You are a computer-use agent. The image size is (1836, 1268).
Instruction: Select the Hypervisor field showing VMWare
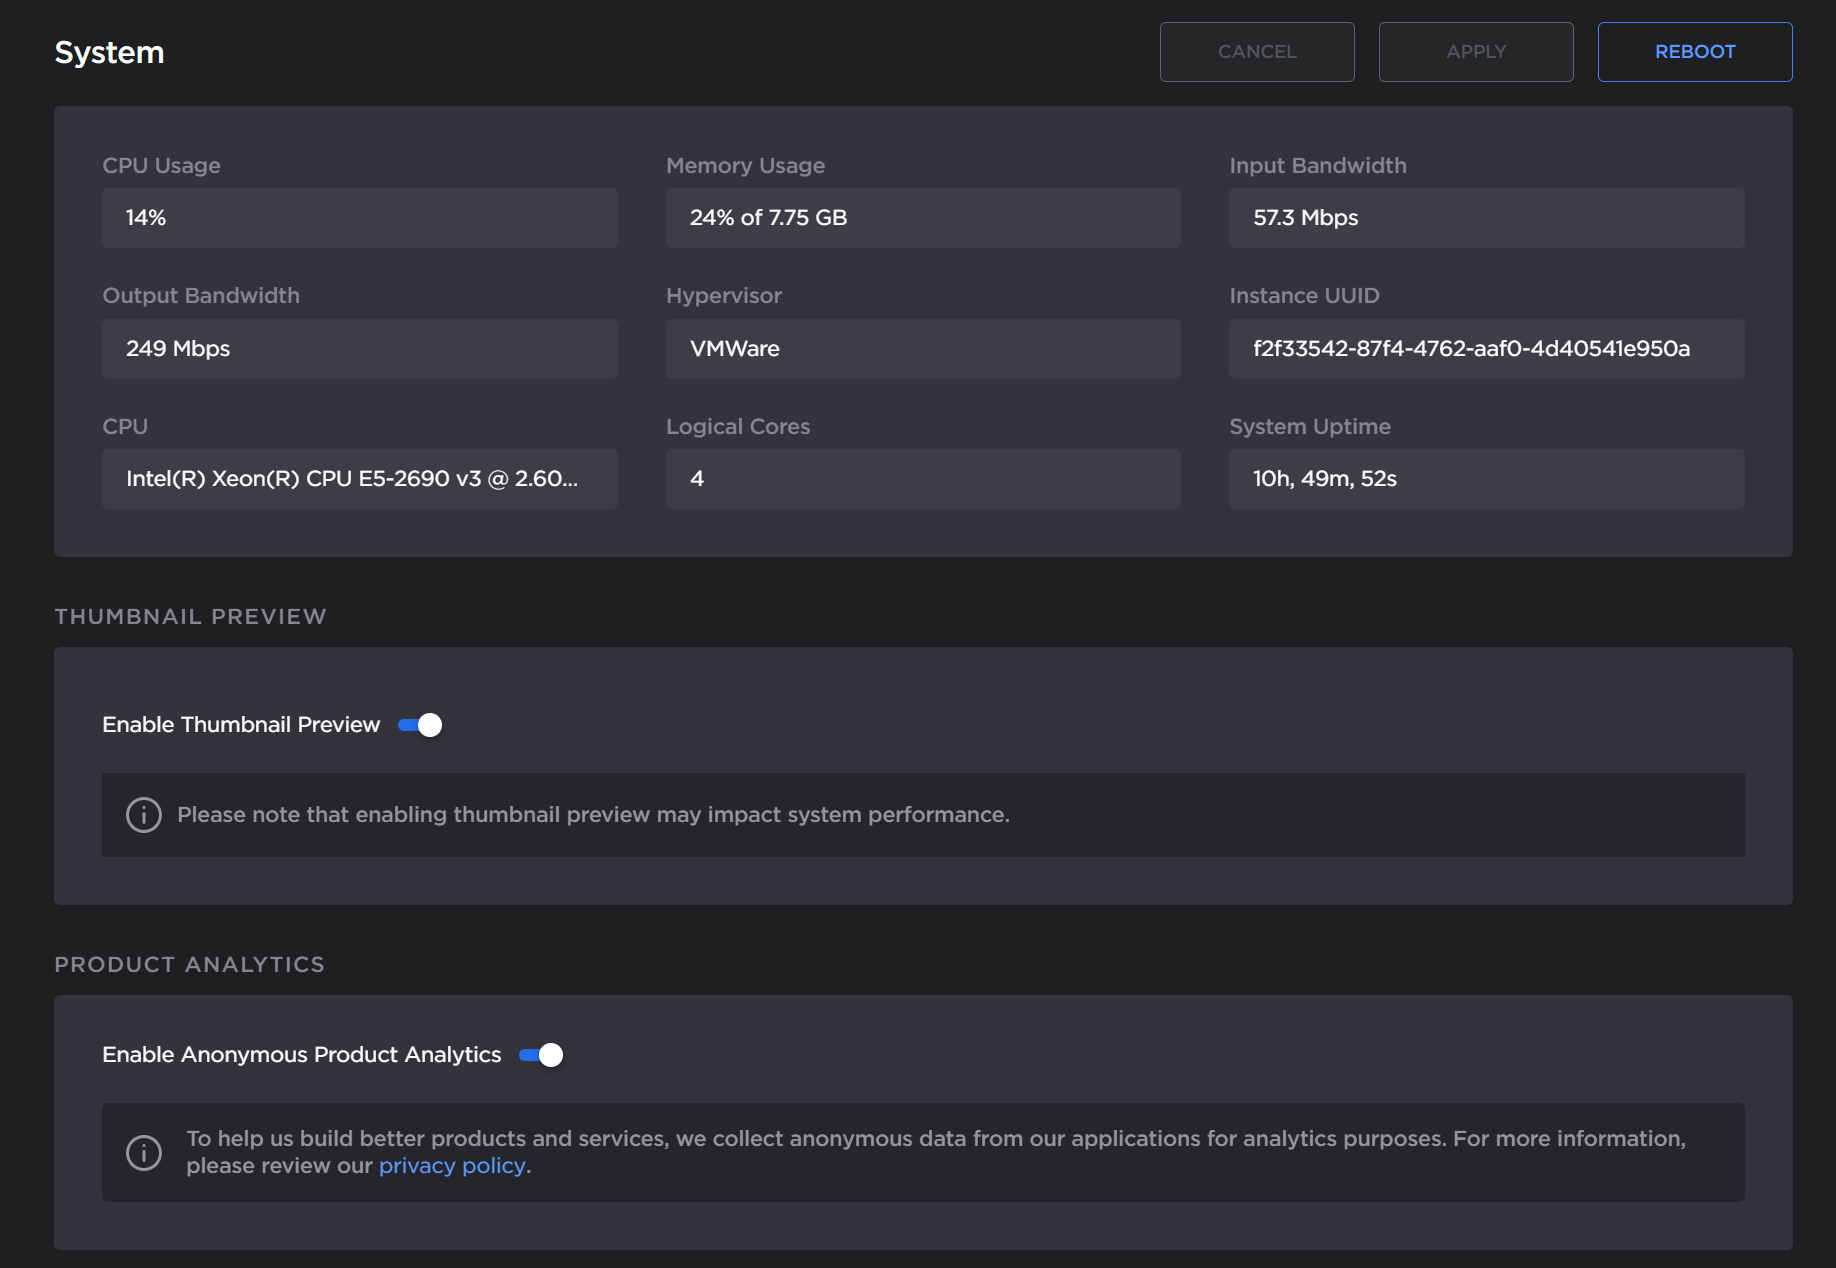click(x=922, y=349)
